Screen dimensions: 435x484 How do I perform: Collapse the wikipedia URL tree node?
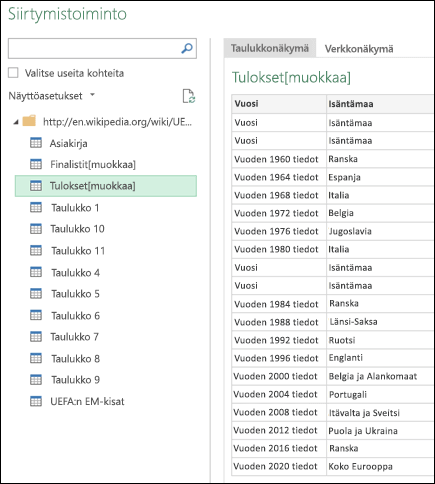16,122
